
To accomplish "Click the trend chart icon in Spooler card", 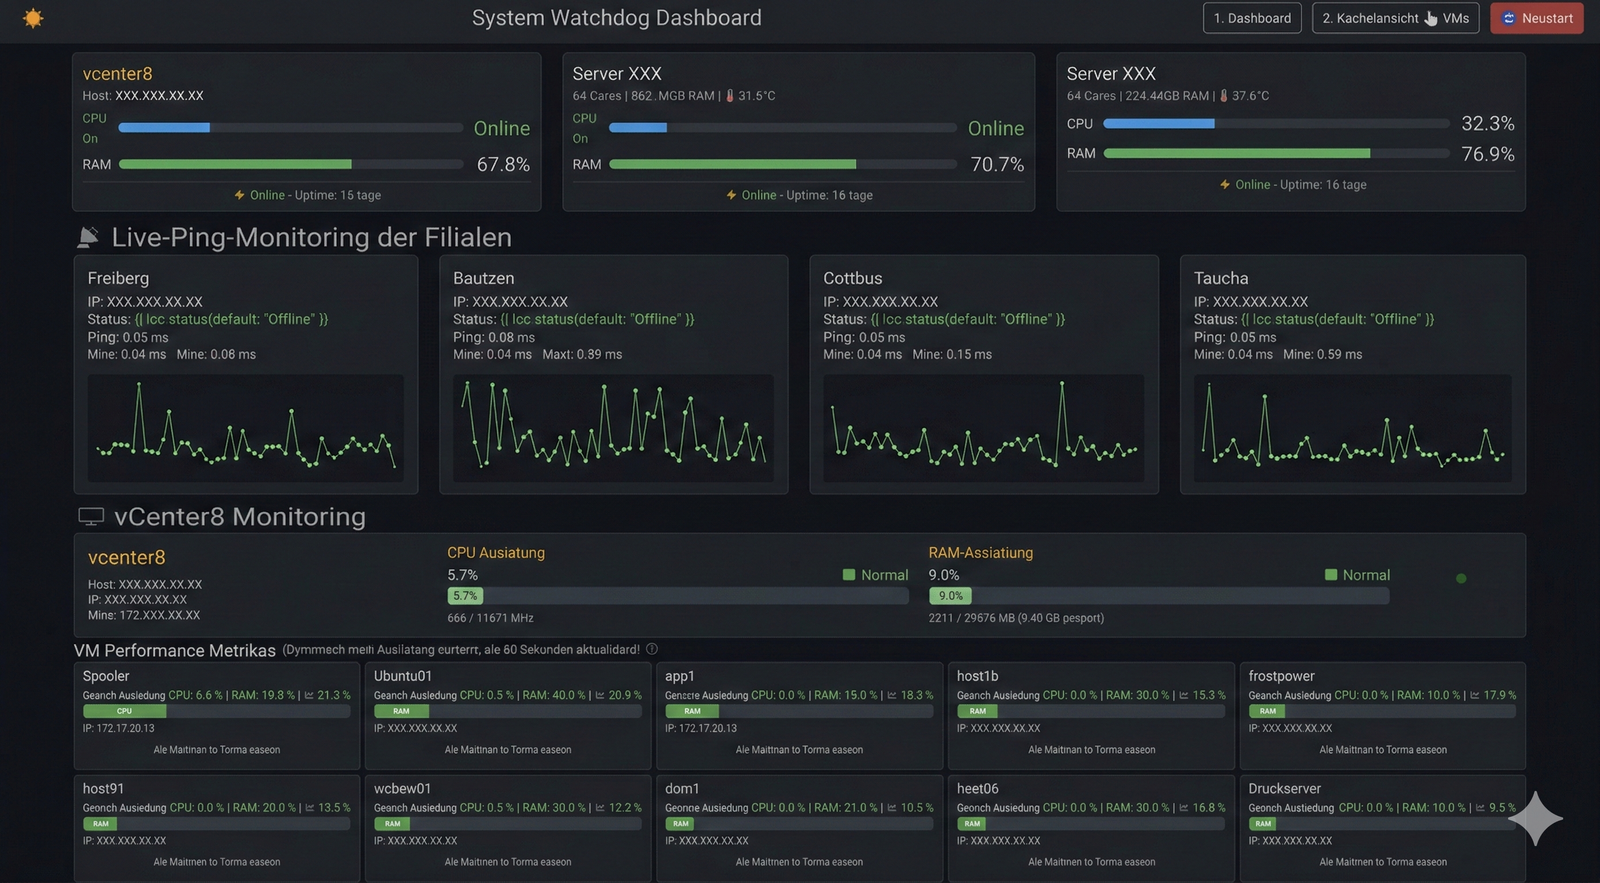I will tap(309, 695).
